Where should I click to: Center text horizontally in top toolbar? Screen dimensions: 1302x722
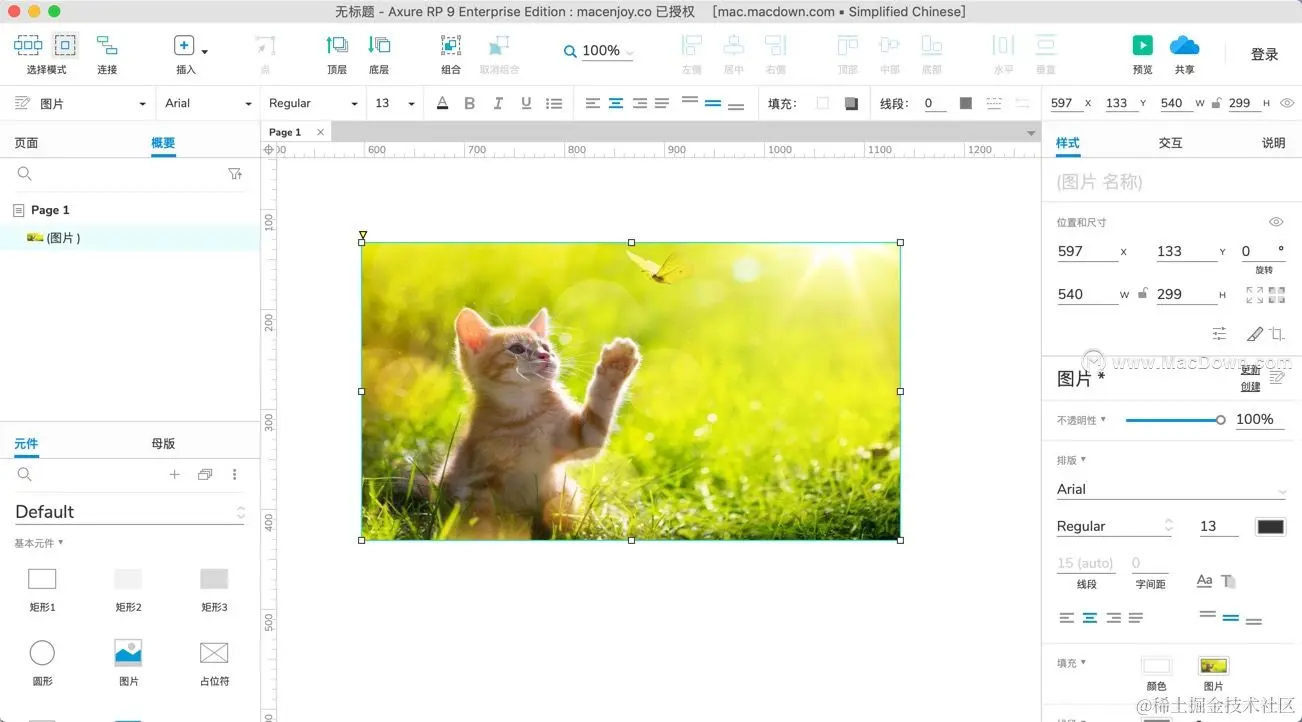[x=617, y=103]
